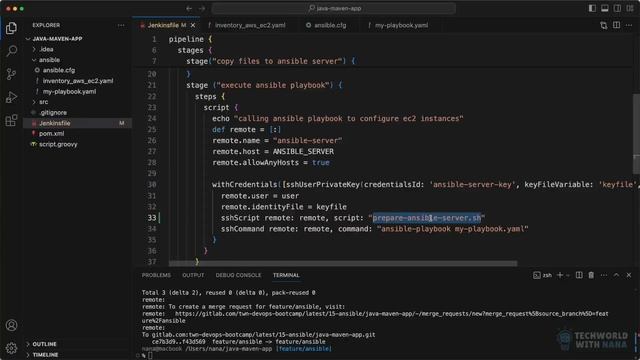This screenshot has height=360, width=640.
Task: Click the selected 'prepare-ansible-server.sh' string
Action: pyautogui.click(x=427, y=218)
